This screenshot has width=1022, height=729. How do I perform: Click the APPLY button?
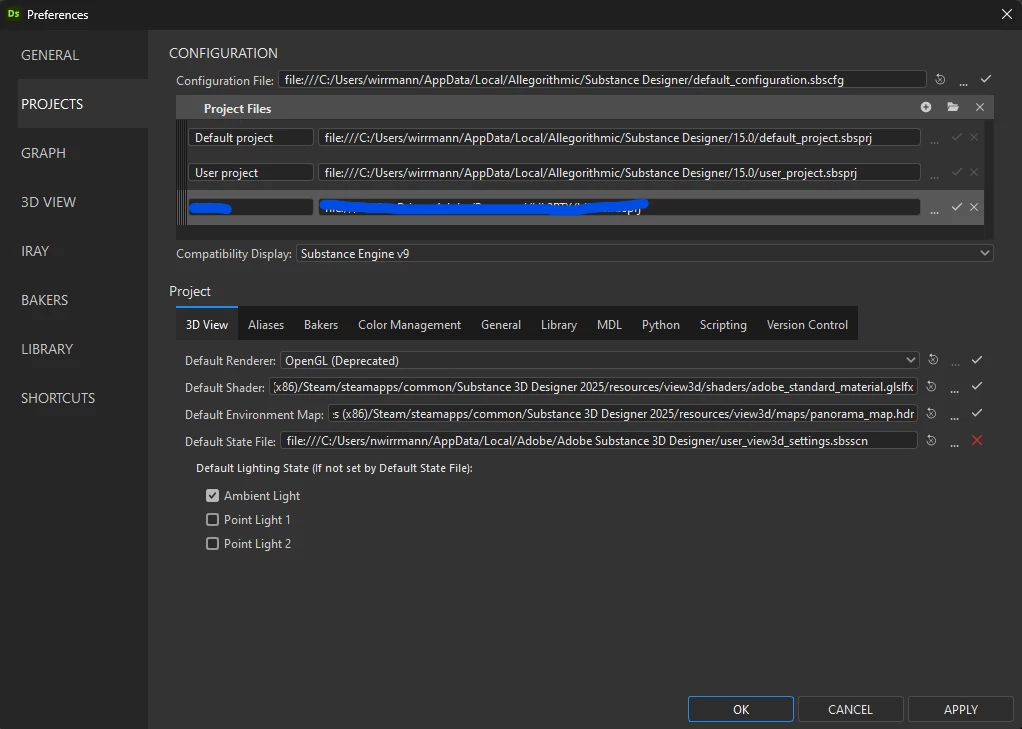coord(961,709)
